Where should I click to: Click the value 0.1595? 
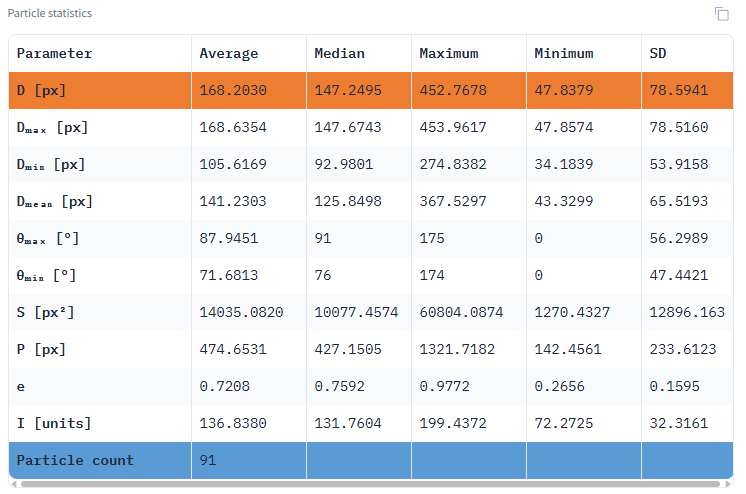click(675, 386)
